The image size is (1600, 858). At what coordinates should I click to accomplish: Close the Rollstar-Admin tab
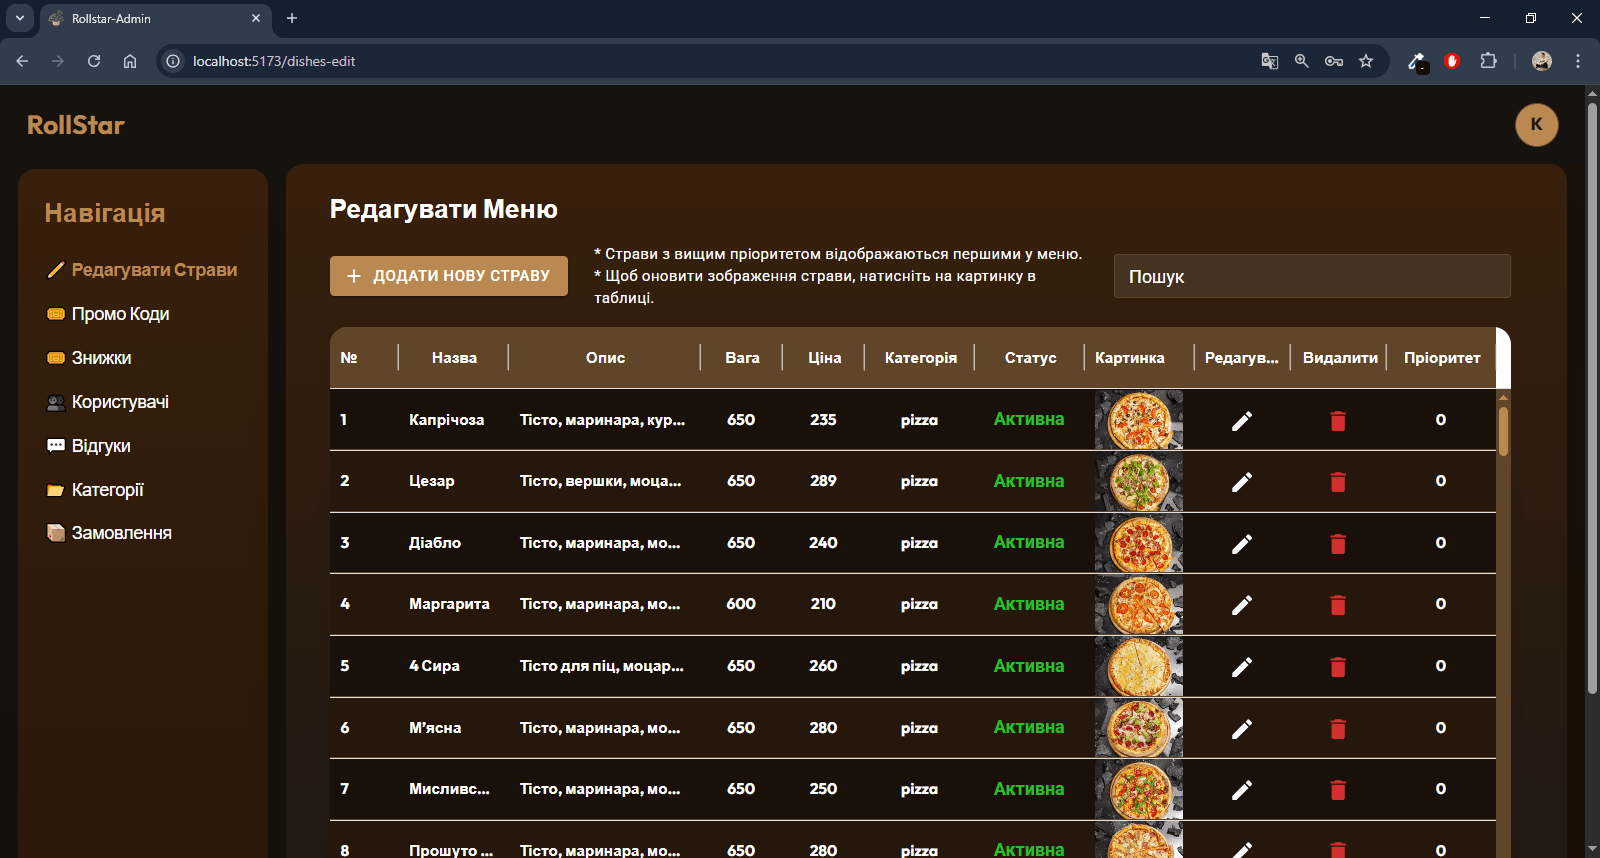[256, 18]
